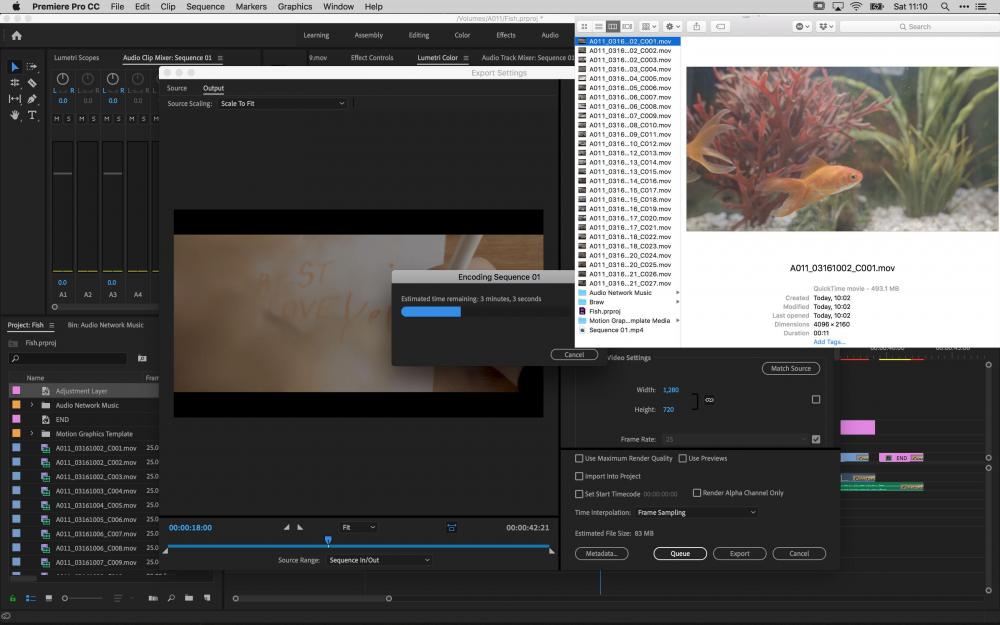Open the Source Scaling dropdown
1000x625 pixels.
283,104
